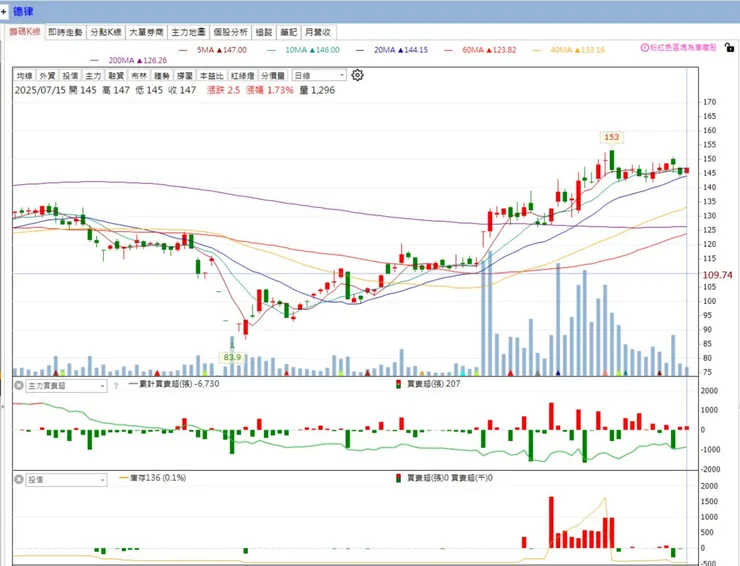This screenshot has height=566, width=740.
Task: Toggle the 布林 bands overlay
Action: [x=139, y=76]
